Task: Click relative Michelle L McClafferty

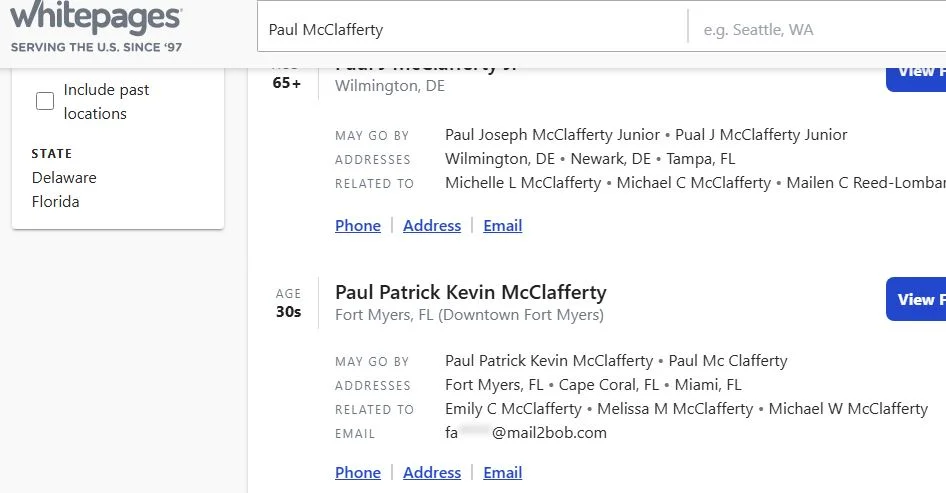Action: point(523,183)
